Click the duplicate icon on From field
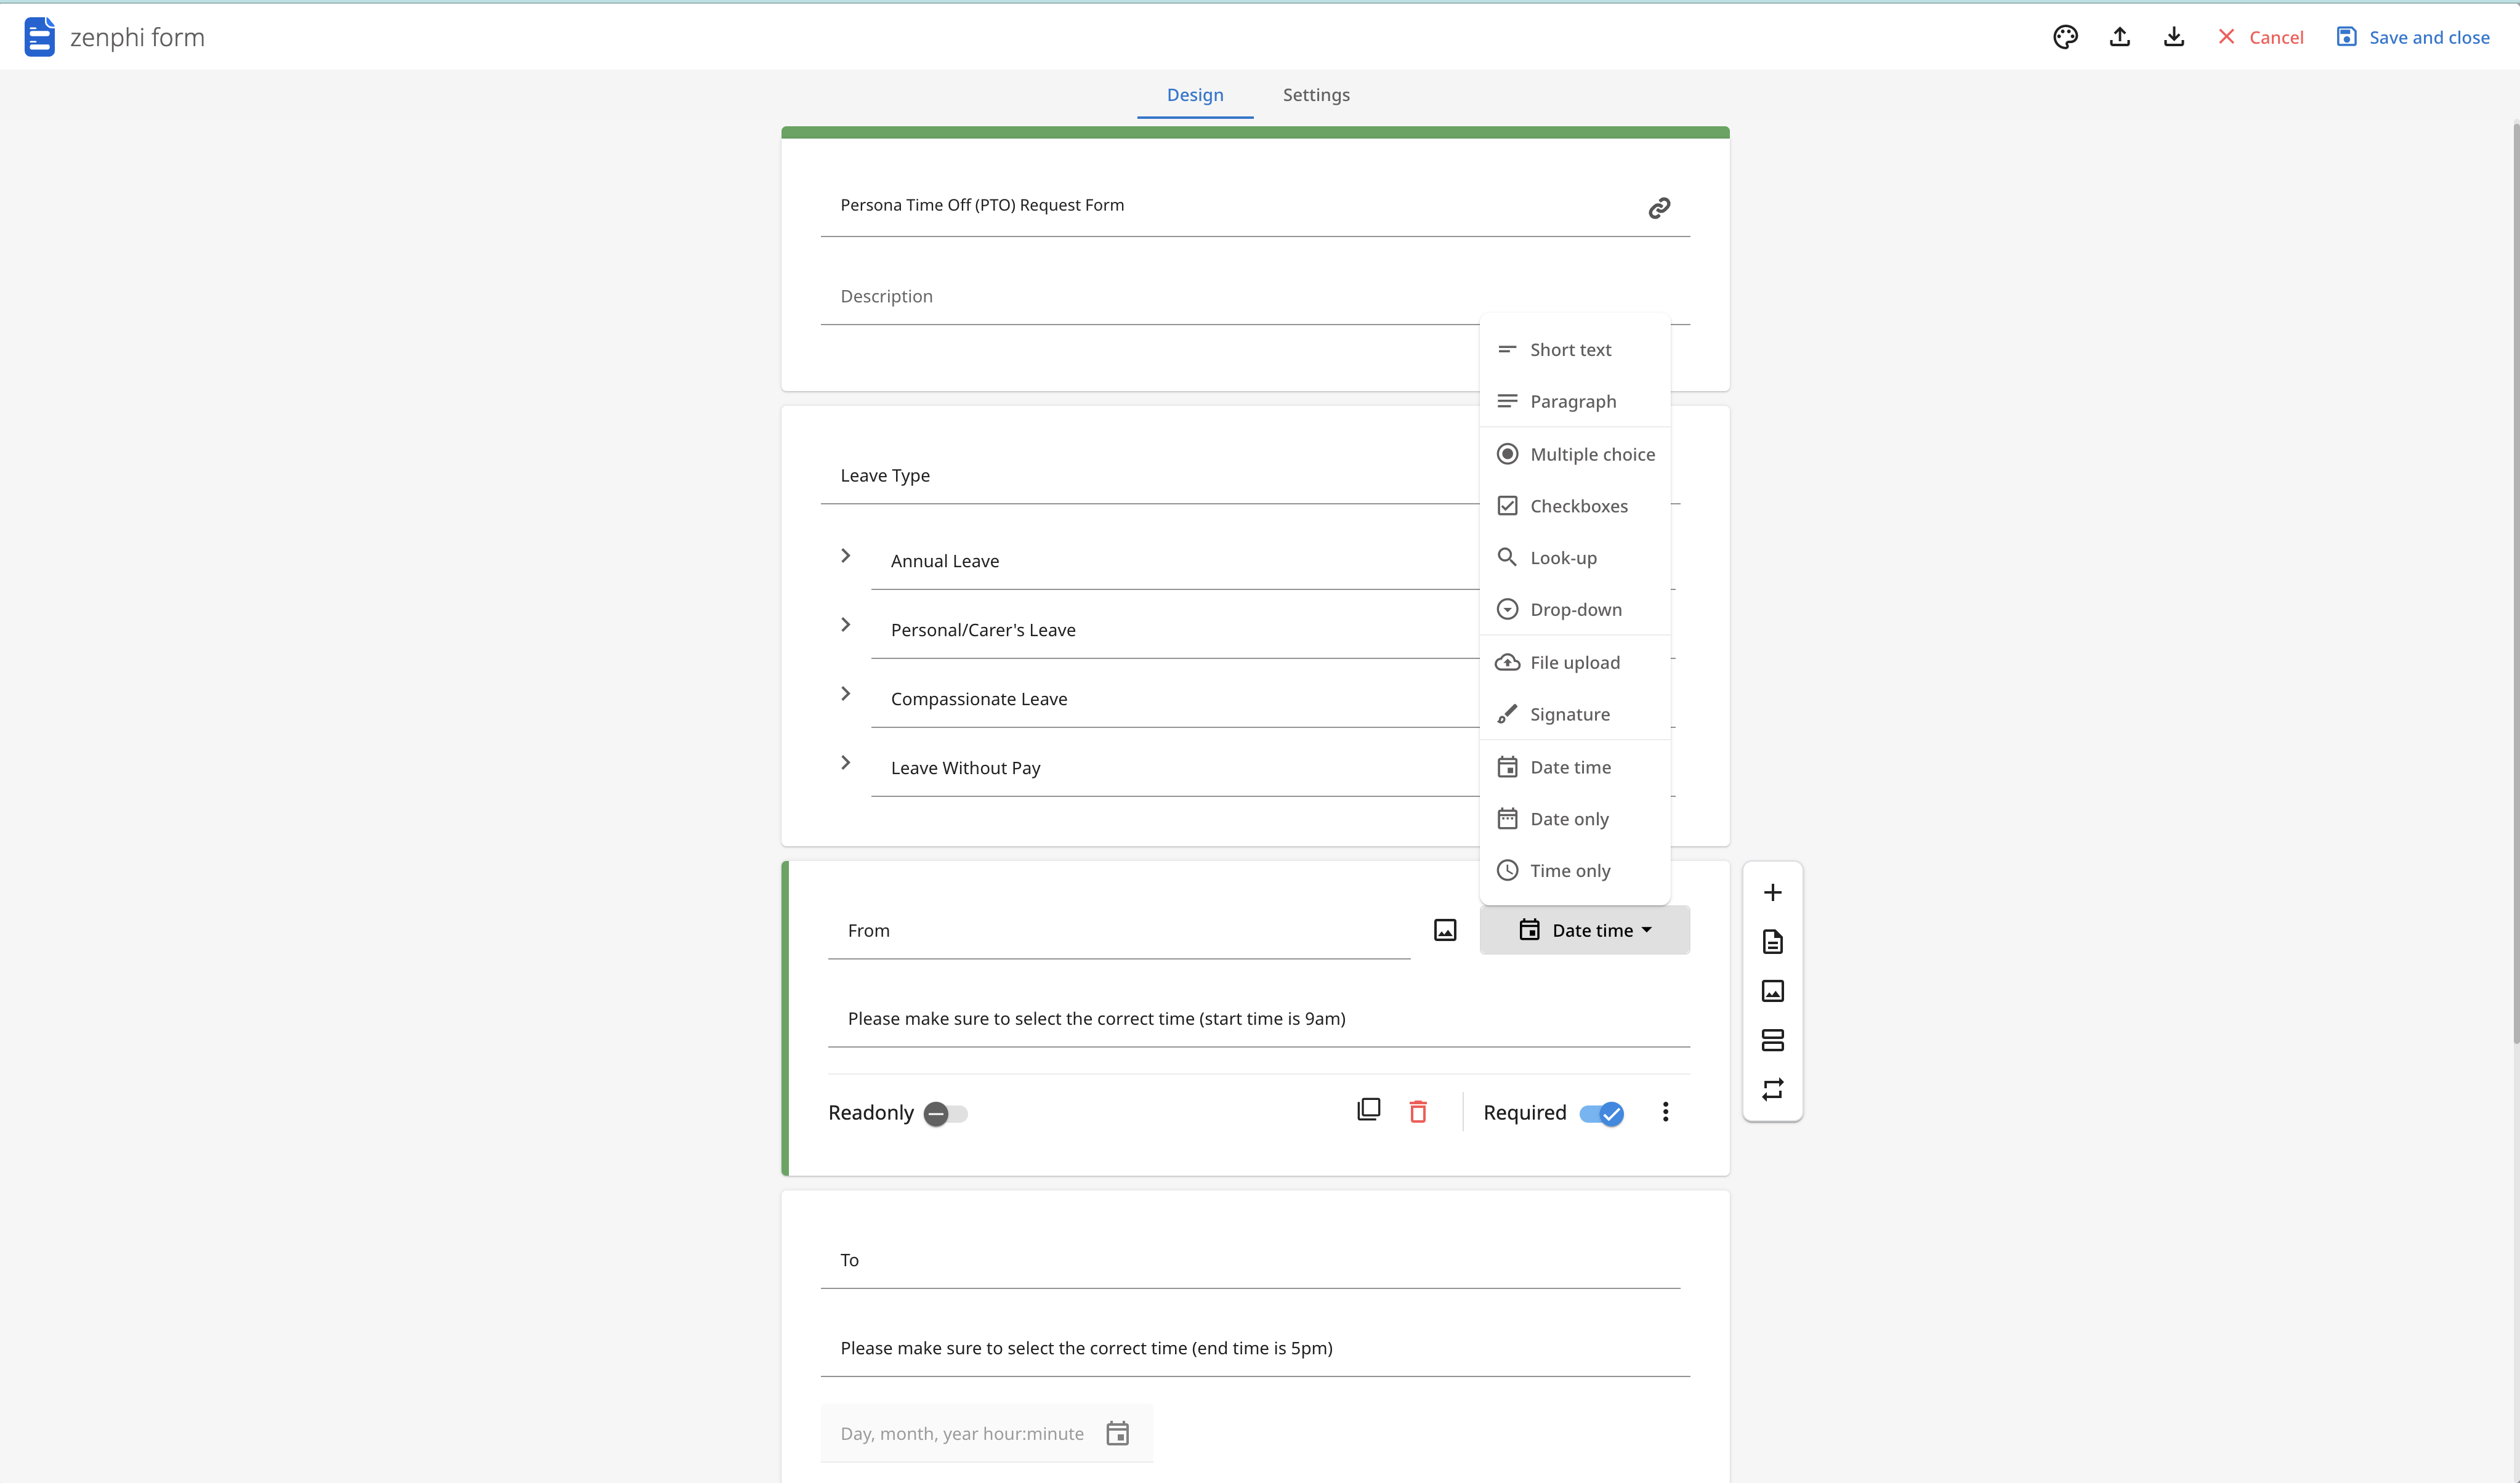This screenshot has height=1483, width=2520. [1370, 1110]
